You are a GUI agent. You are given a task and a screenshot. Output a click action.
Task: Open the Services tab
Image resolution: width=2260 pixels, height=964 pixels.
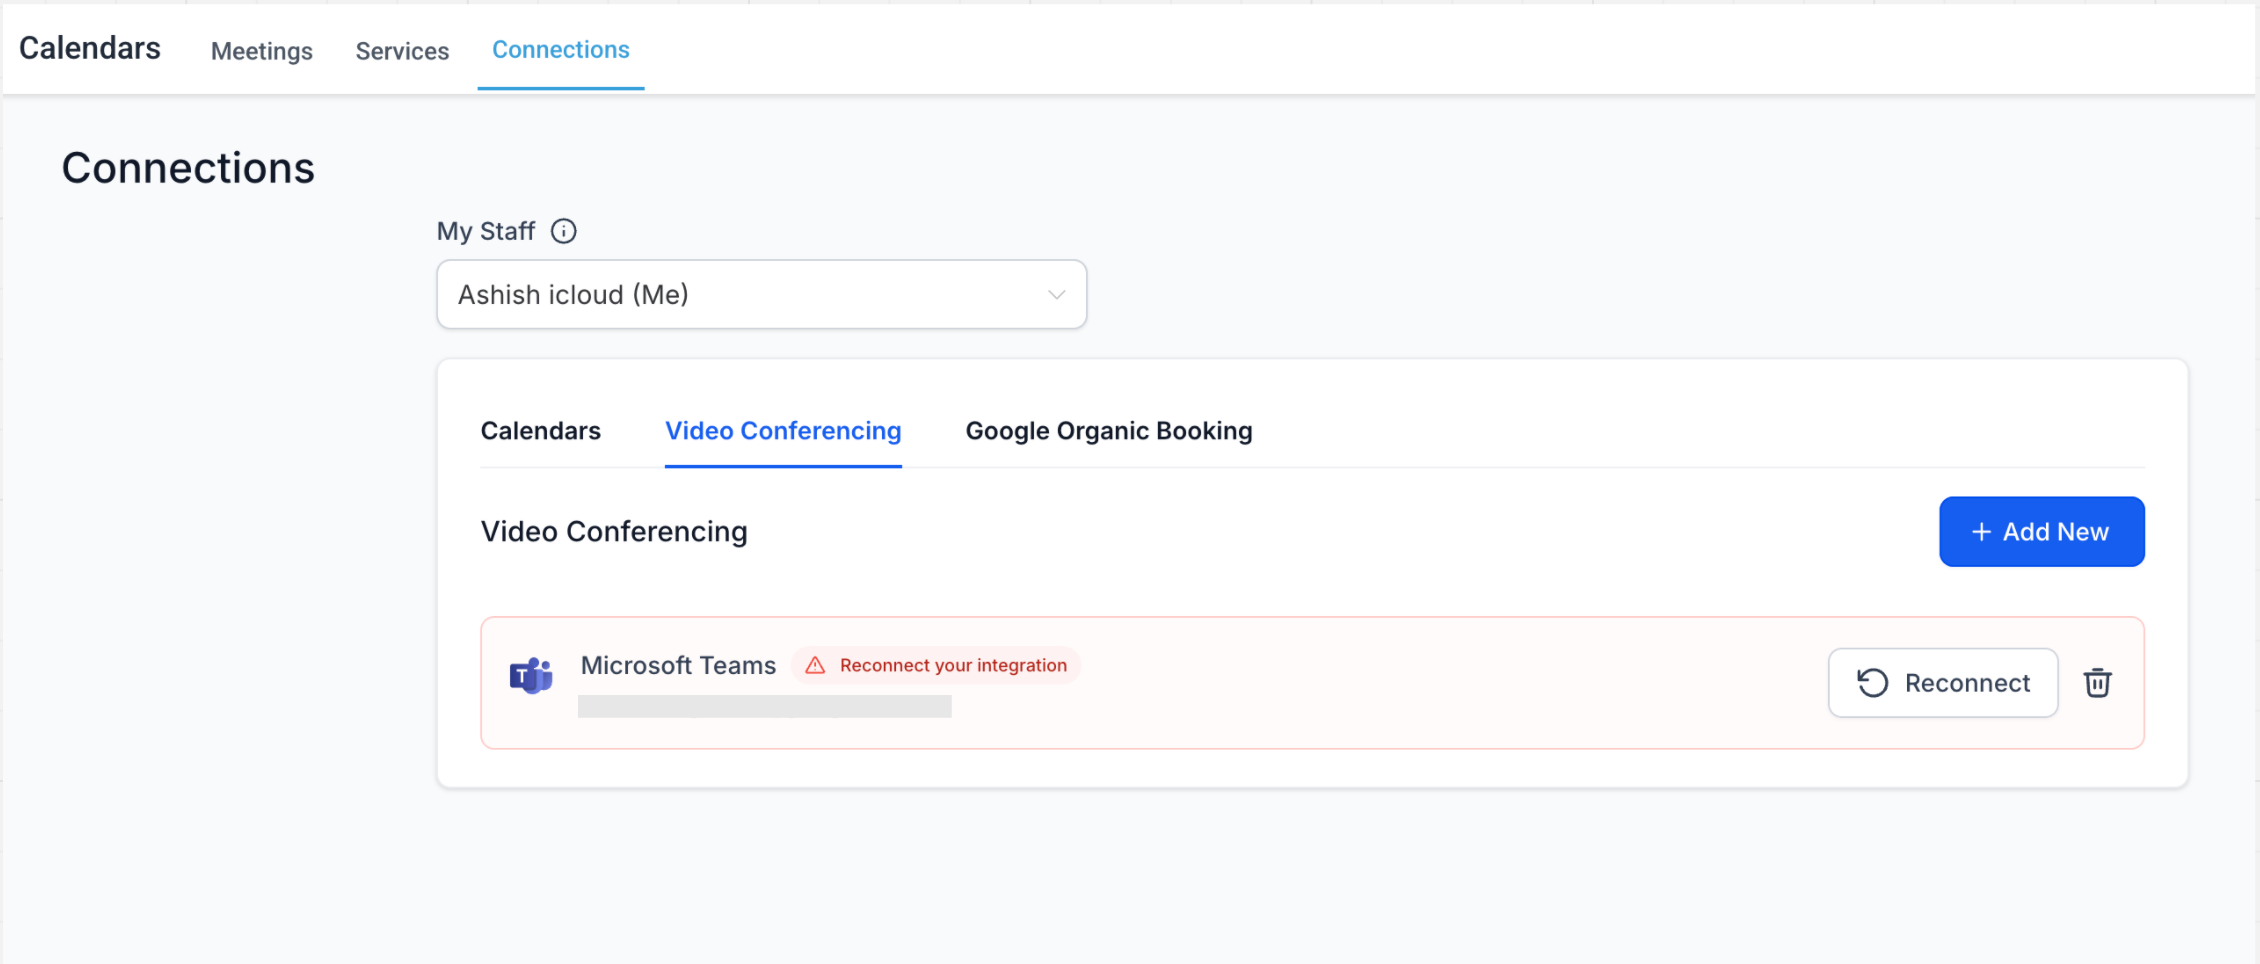(x=402, y=51)
